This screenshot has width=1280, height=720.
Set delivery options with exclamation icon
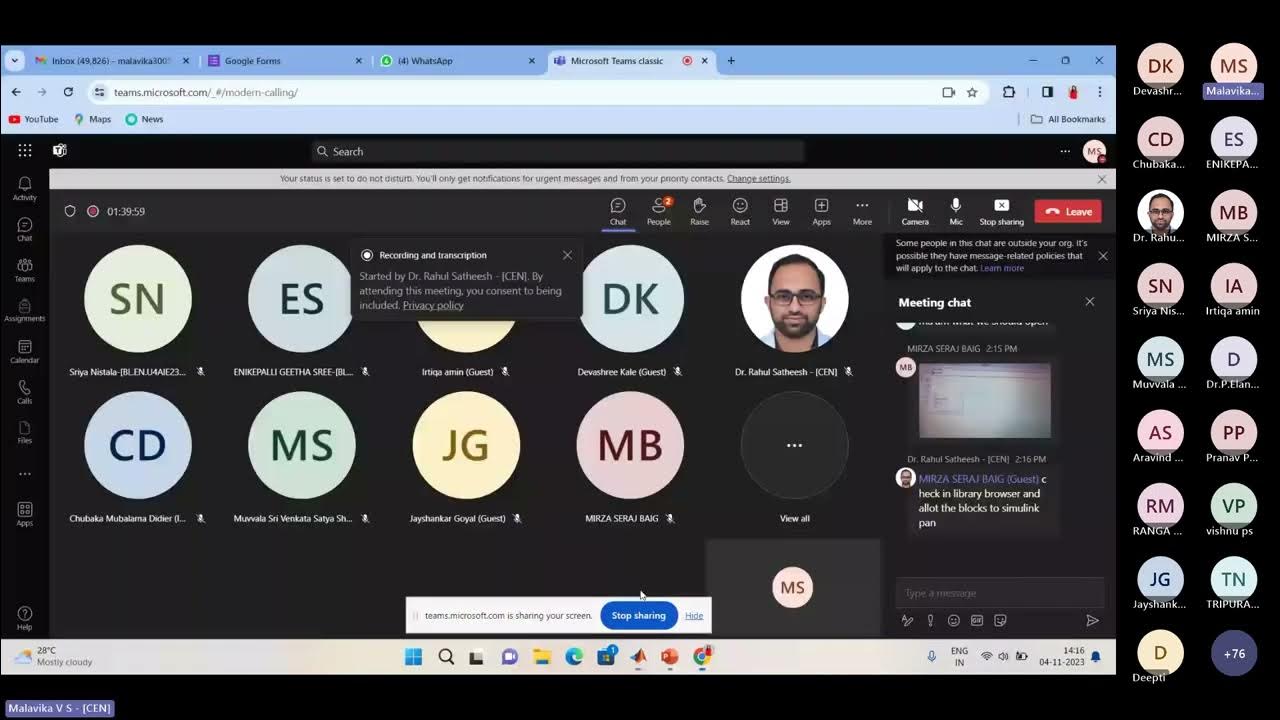[930, 620]
